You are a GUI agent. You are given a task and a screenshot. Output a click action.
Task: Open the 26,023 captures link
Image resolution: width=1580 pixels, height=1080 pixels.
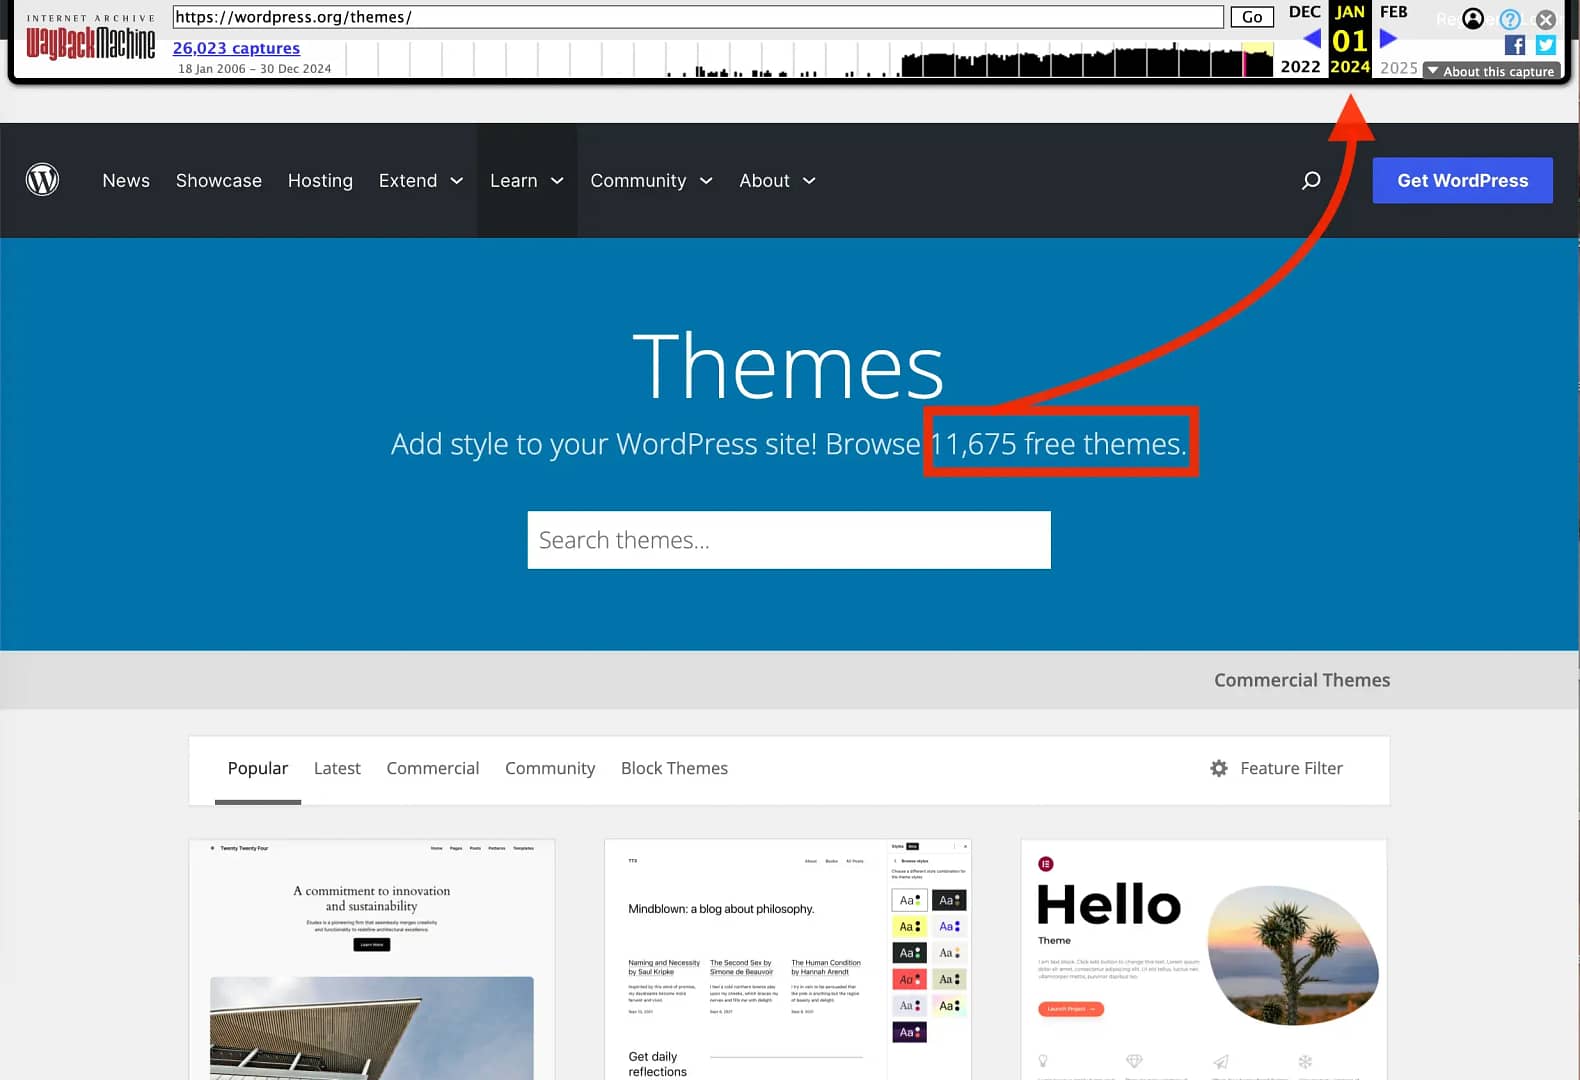(236, 48)
